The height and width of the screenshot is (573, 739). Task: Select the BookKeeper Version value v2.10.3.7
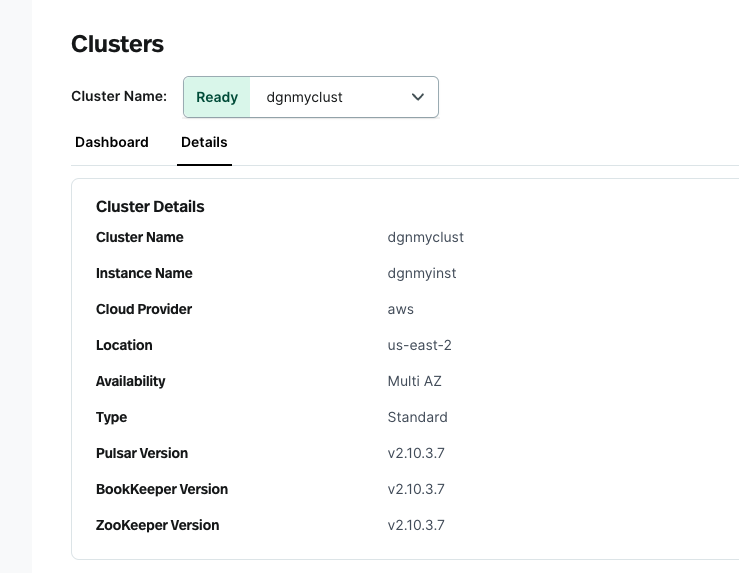click(x=416, y=489)
